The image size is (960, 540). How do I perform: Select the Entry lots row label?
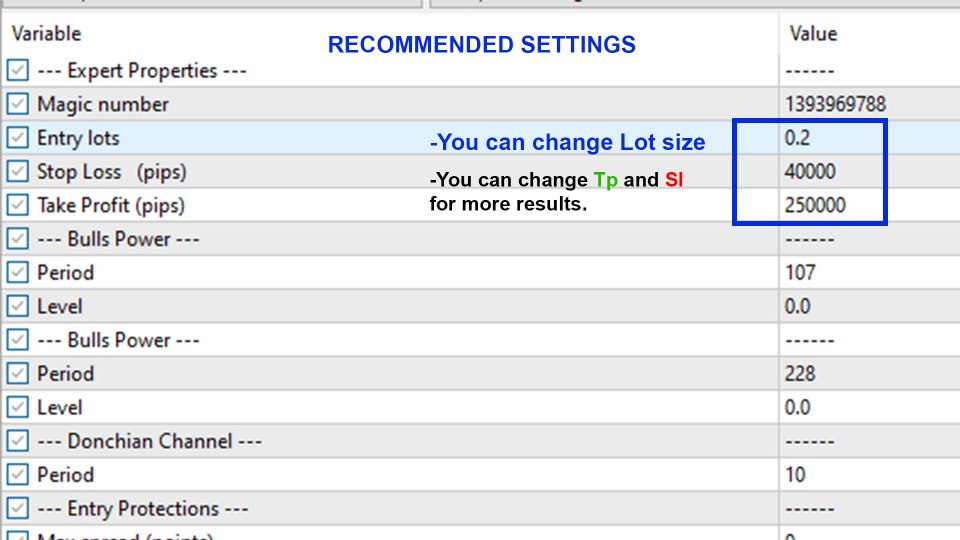pyautogui.click(x=78, y=138)
